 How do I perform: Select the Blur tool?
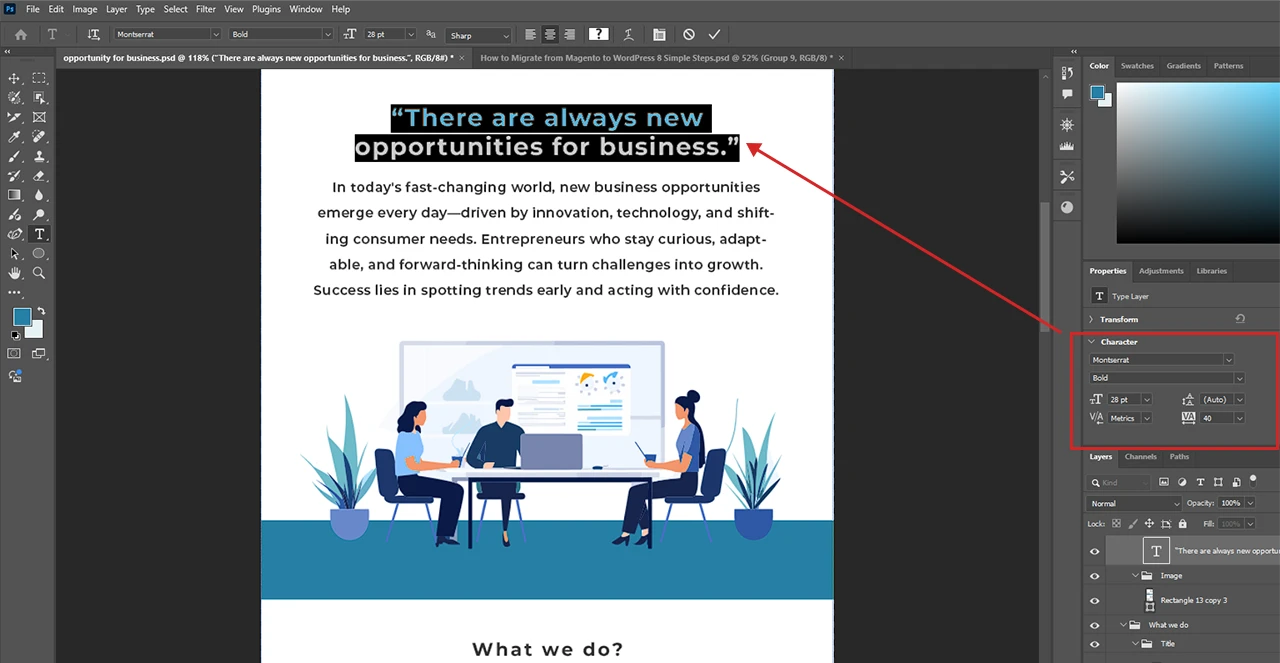(x=39, y=195)
